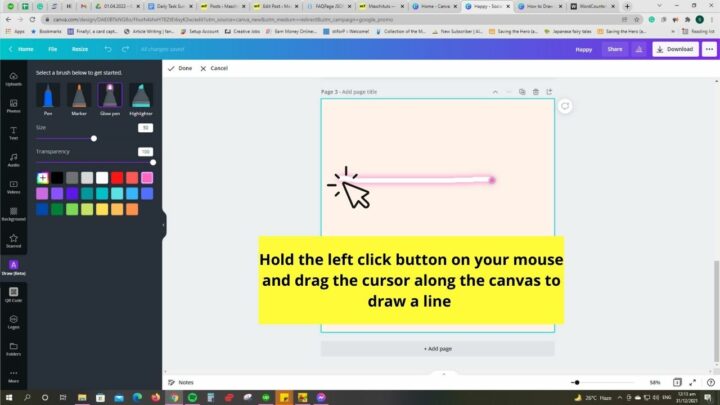Click the undo arrow in top bar
The height and width of the screenshot is (405, 720).
point(108,49)
